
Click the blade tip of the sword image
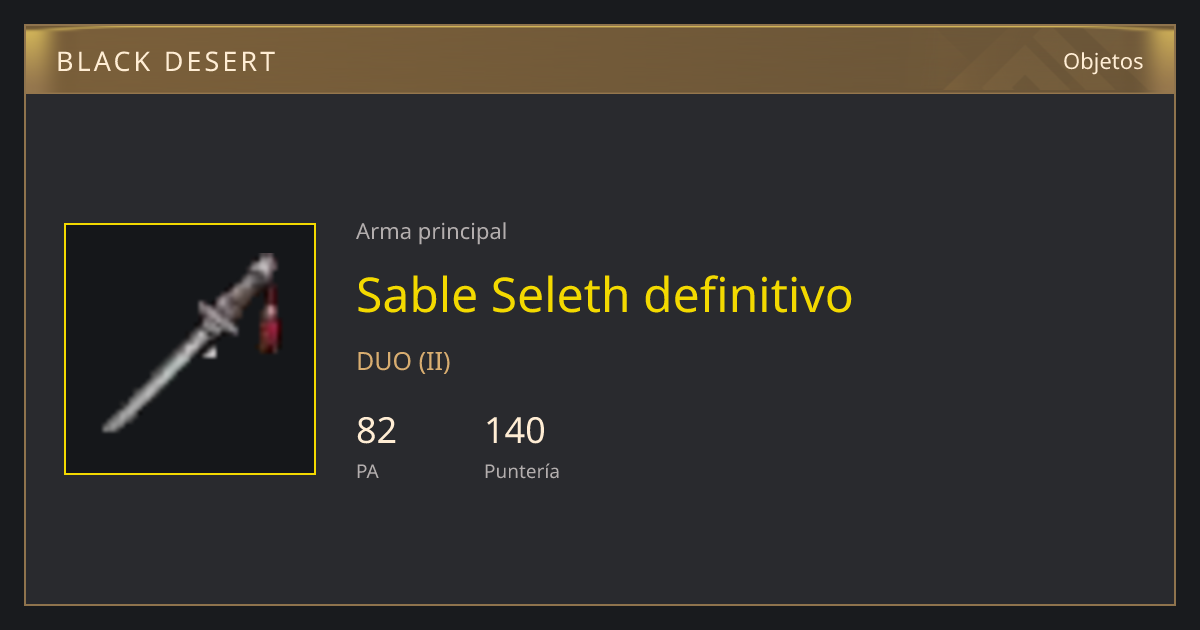[112, 426]
